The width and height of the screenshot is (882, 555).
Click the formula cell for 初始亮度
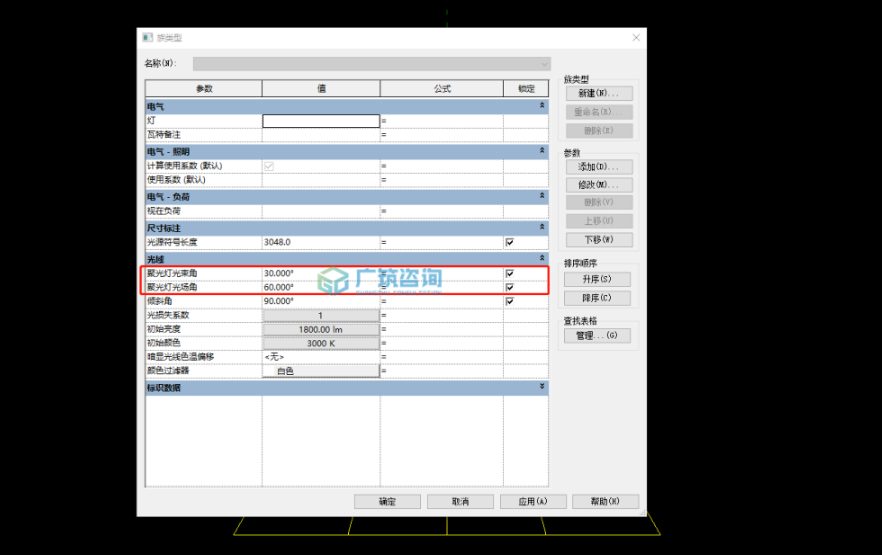click(442, 330)
